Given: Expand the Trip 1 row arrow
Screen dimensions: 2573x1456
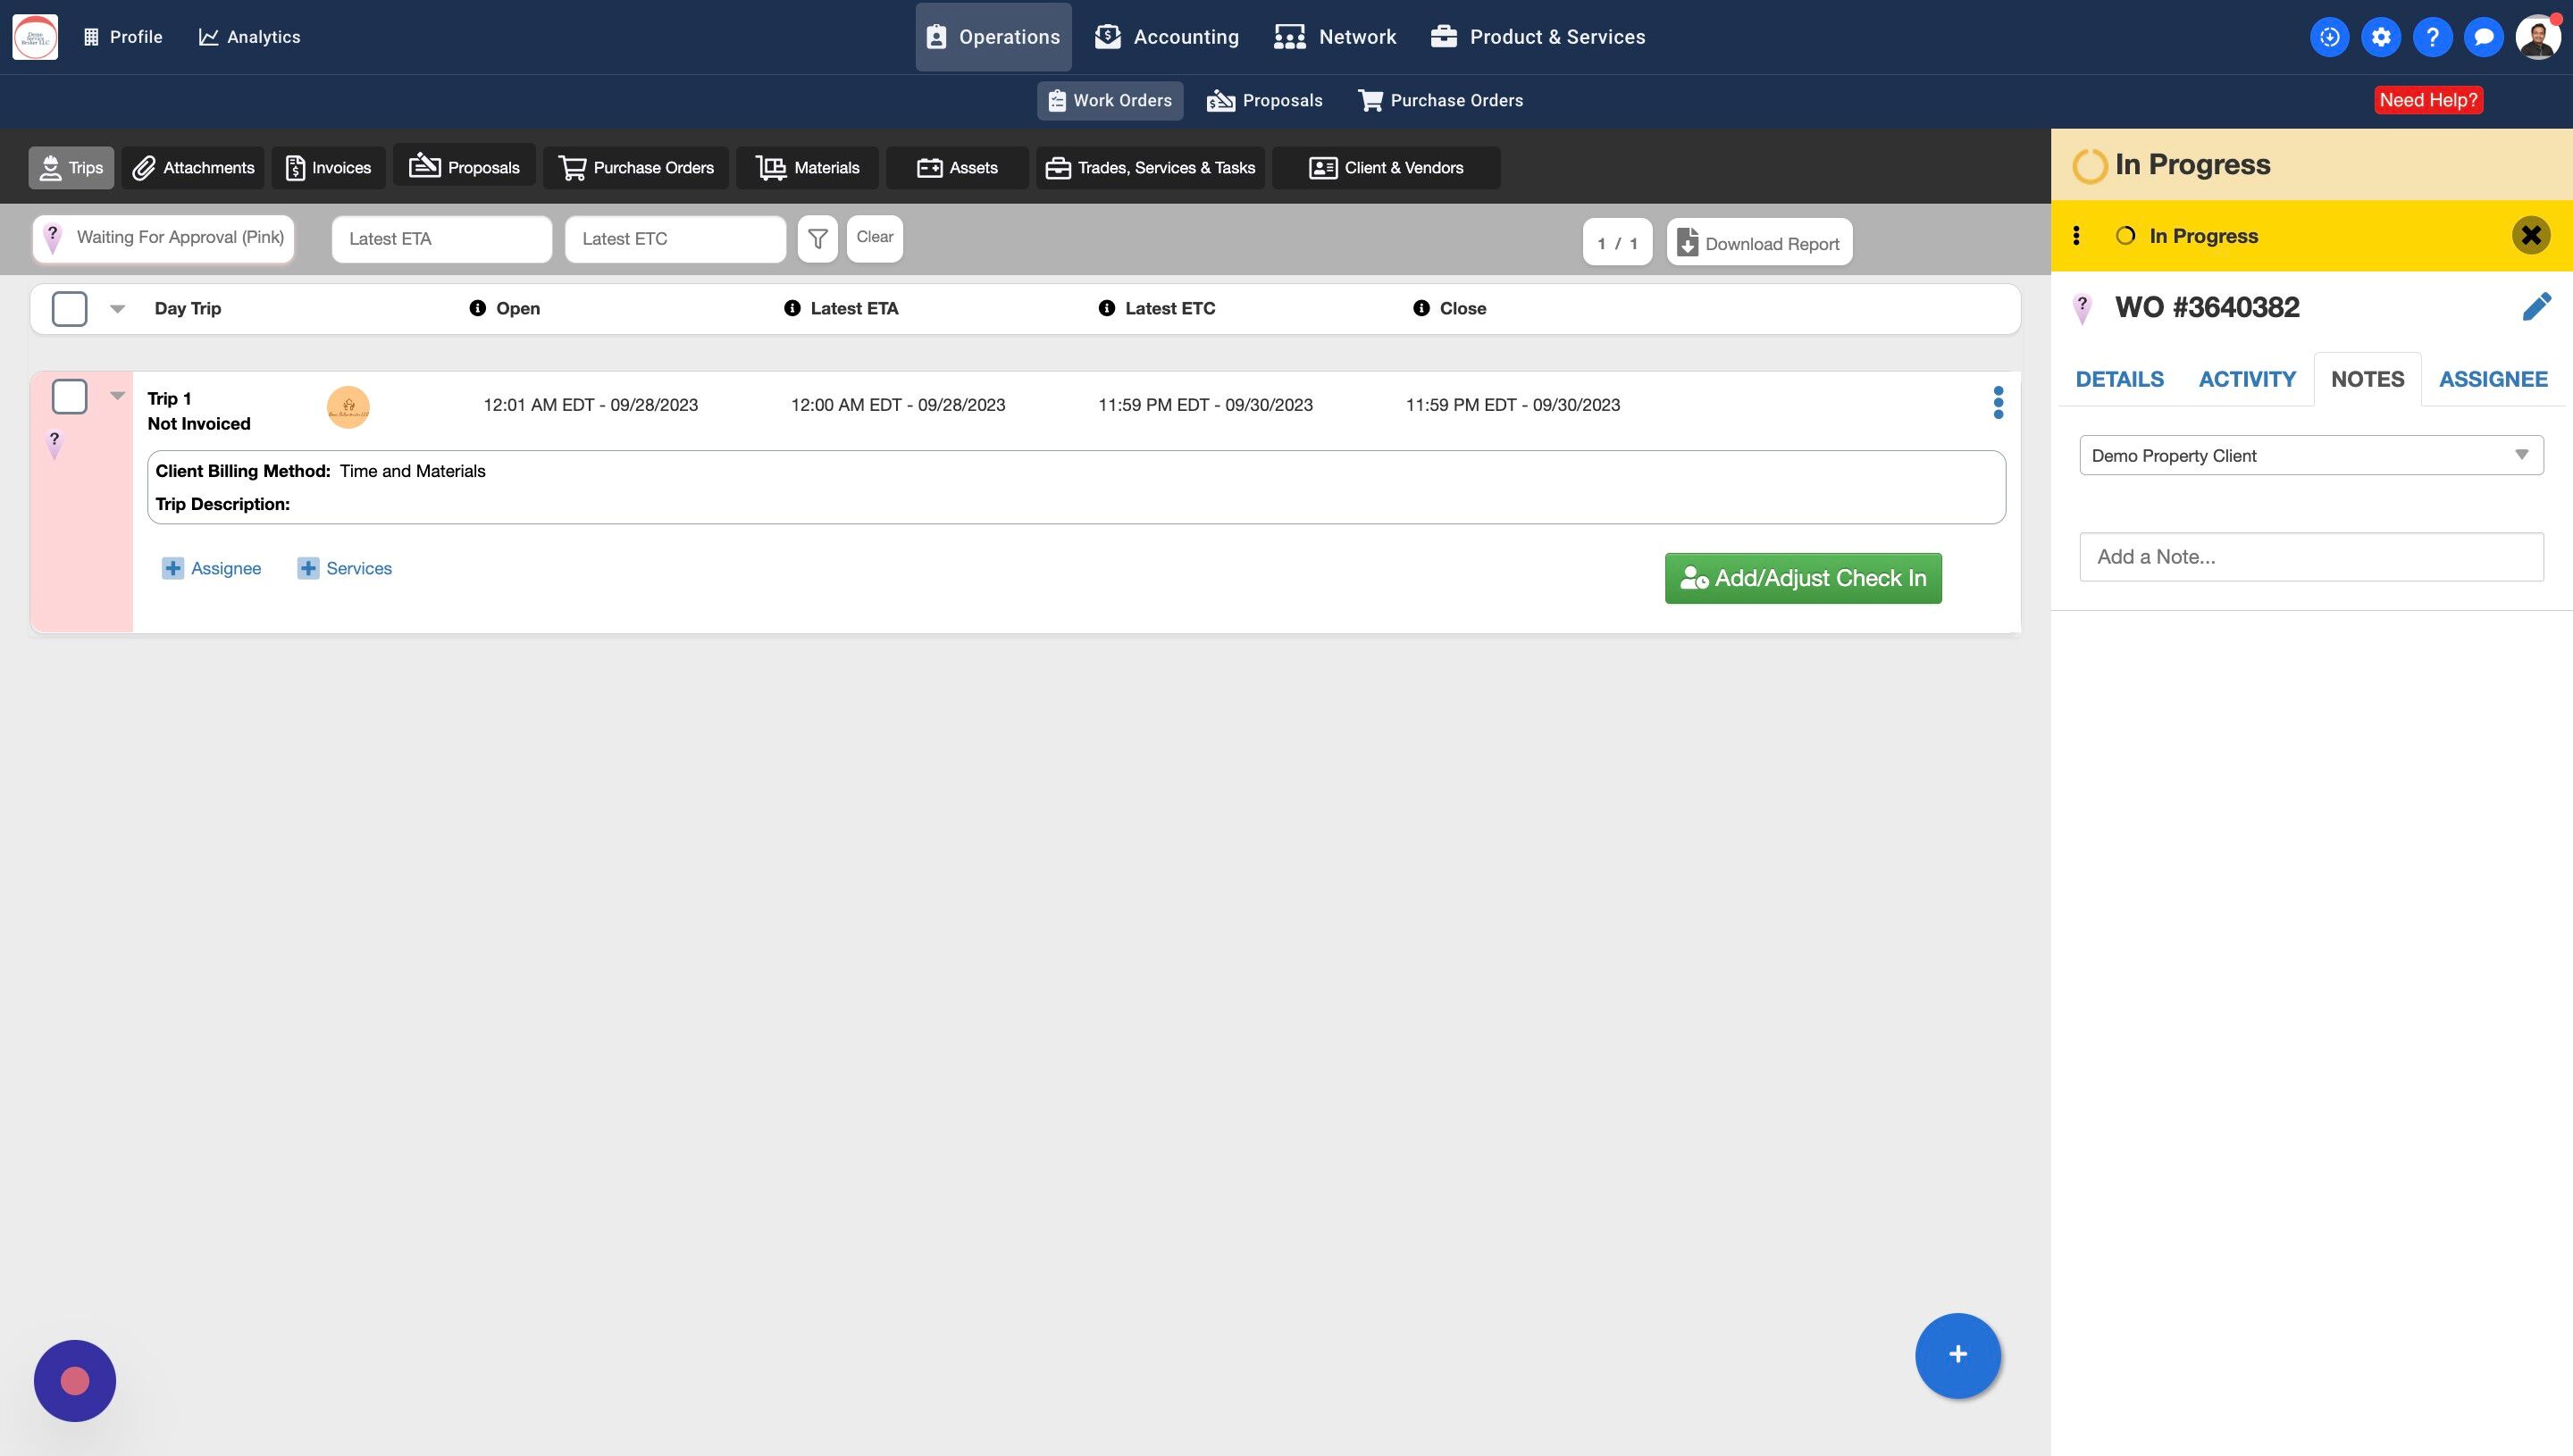Looking at the screenshot, I should pos(117,396).
